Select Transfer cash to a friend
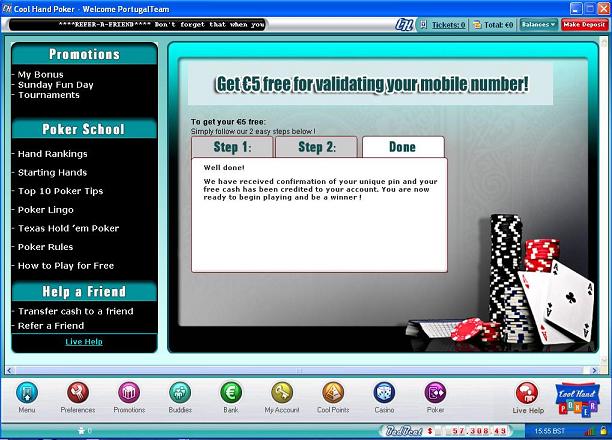Image resolution: width=612 pixels, height=440 pixels. [x=76, y=311]
